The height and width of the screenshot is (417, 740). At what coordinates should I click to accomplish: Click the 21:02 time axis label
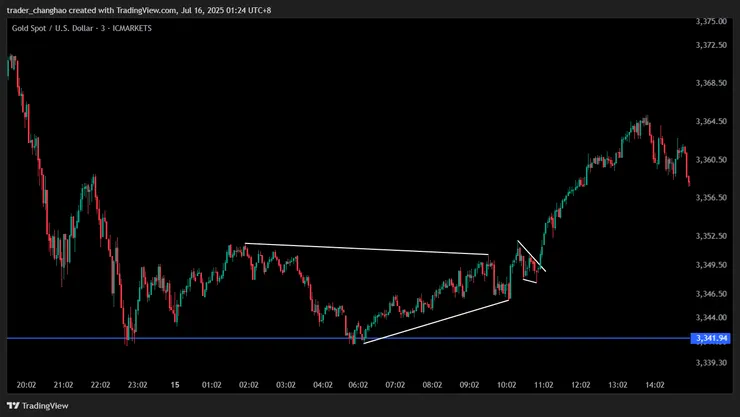click(x=63, y=385)
